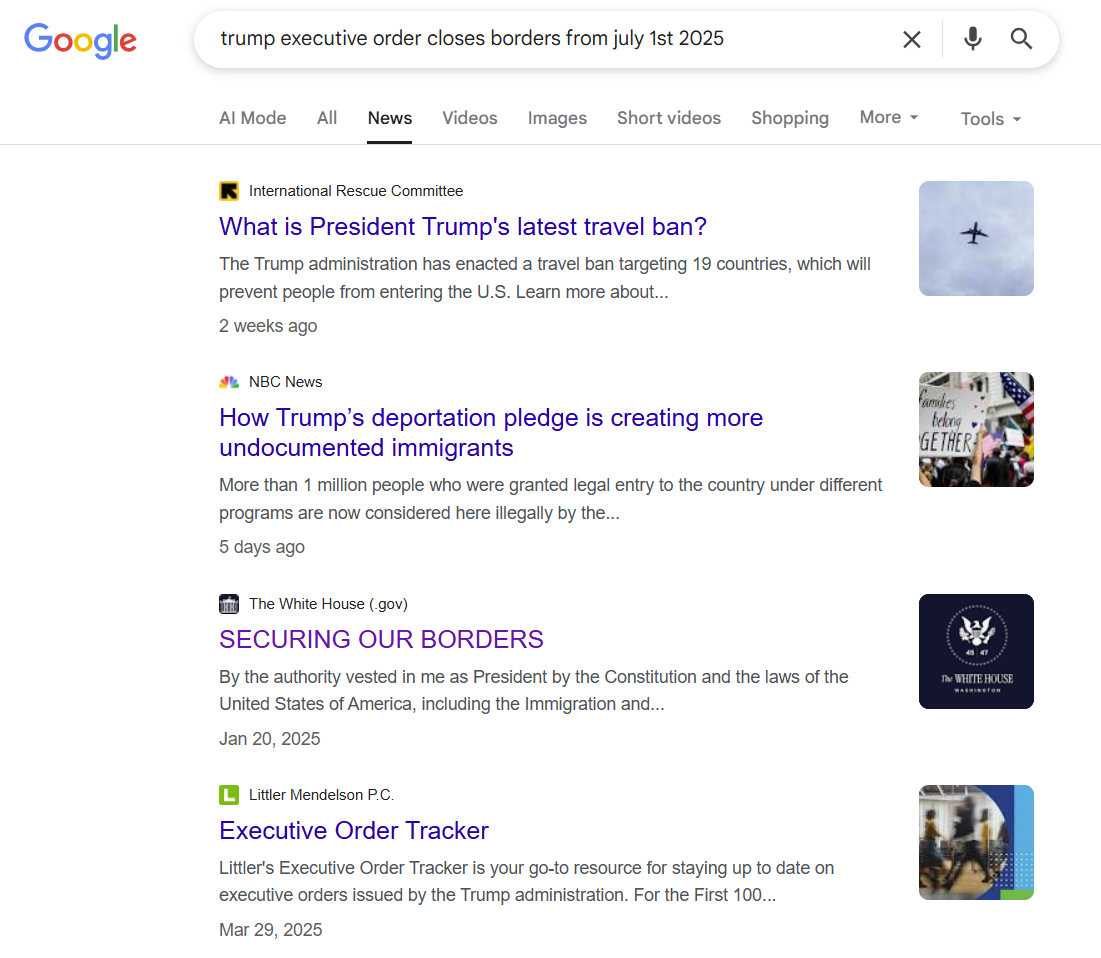Screen dimensions: 1101x958
Task: Submit search with magnifying glass icon
Action: pos(1021,39)
